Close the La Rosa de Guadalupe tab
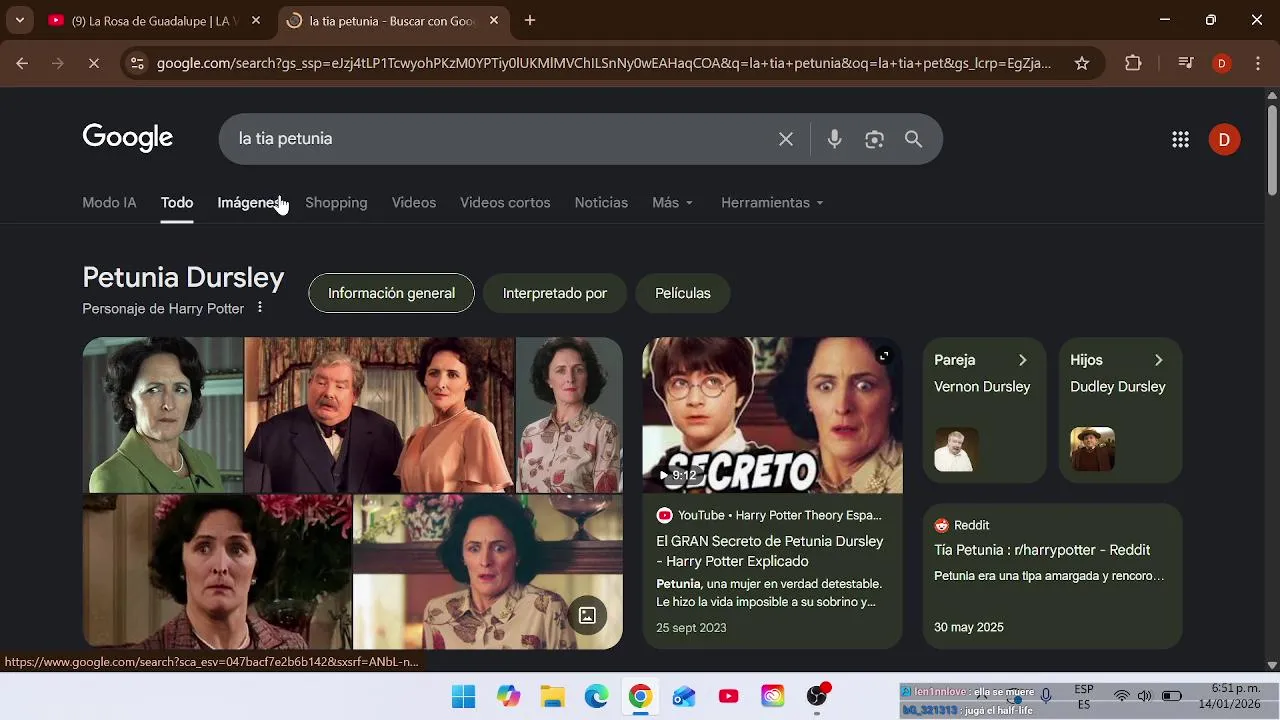The height and width of the screenshot is (720, 1280). point(256,20)
